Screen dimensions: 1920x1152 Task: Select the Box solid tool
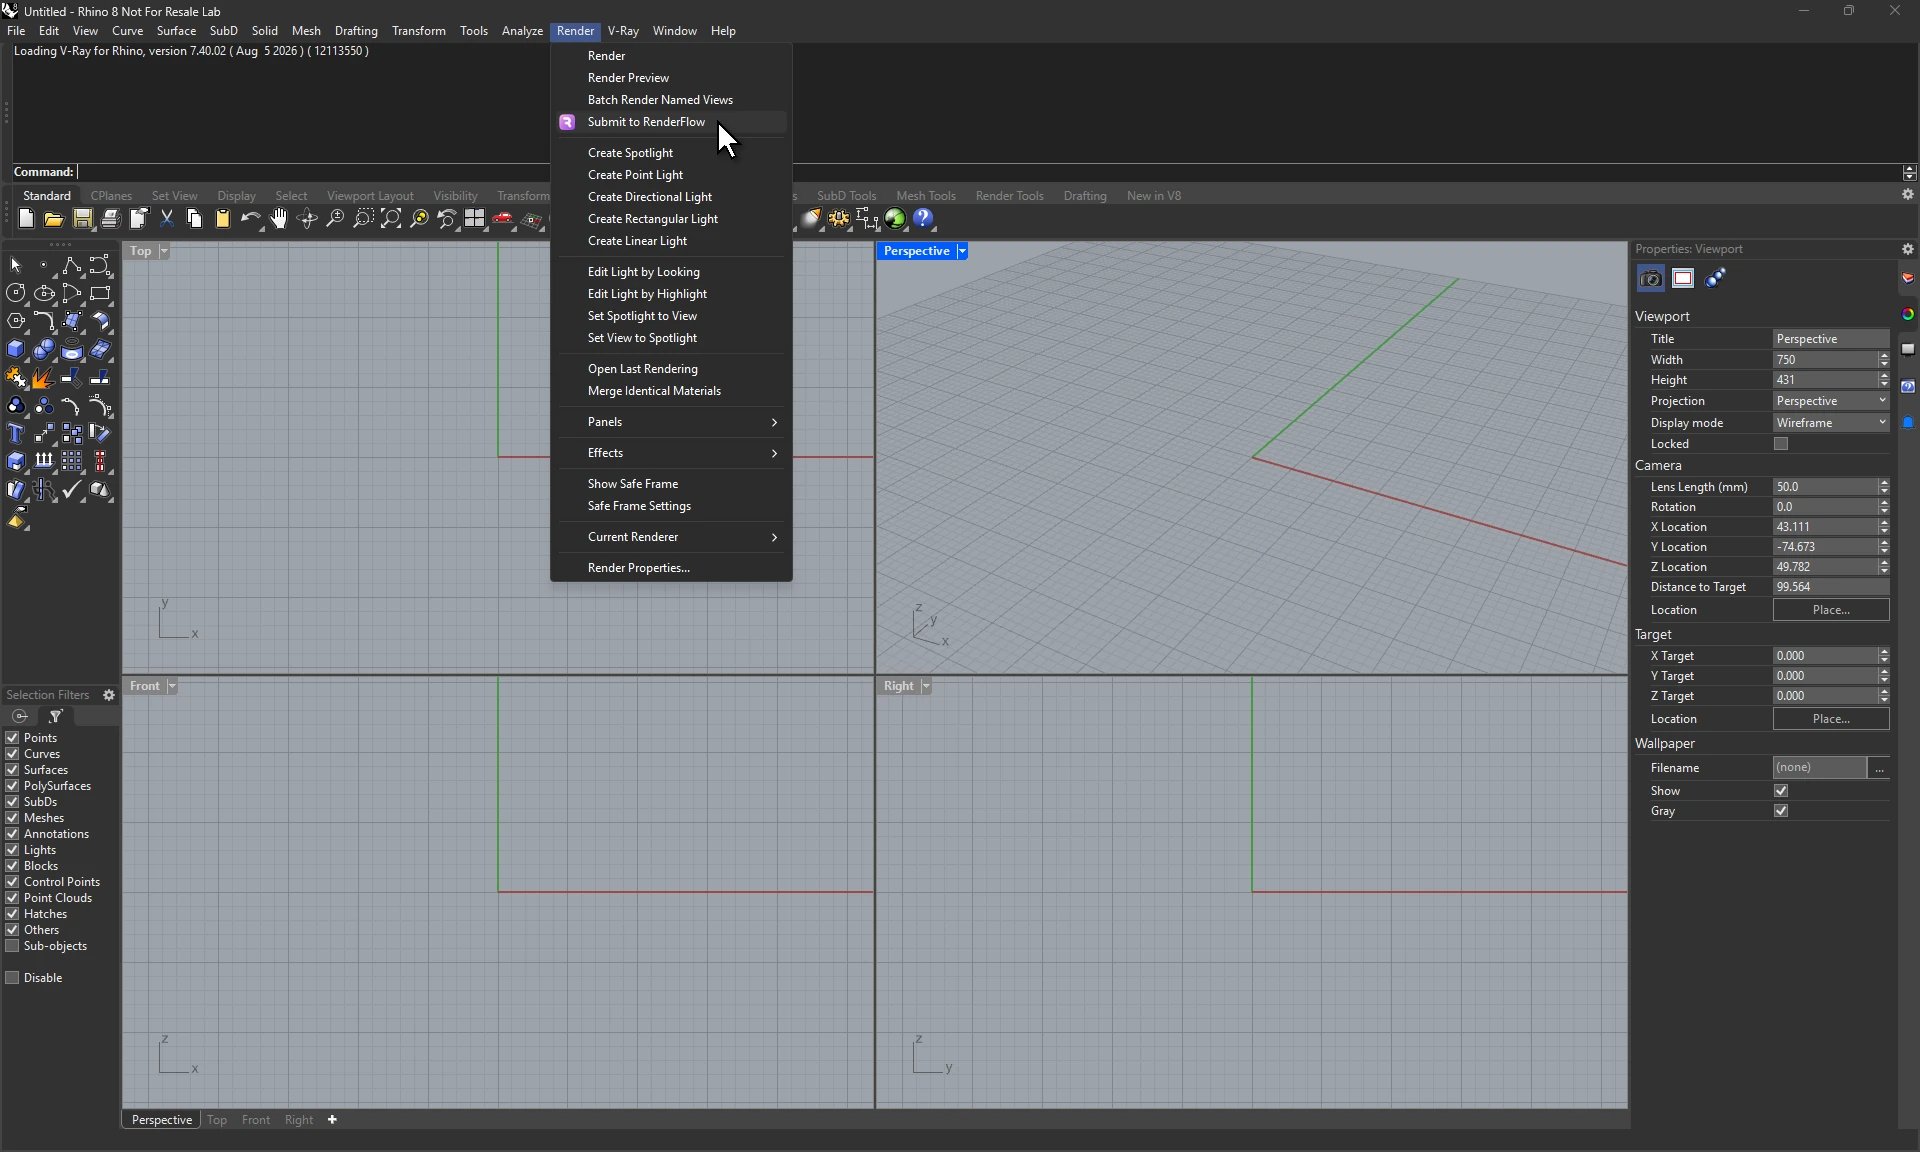(16, 350)
